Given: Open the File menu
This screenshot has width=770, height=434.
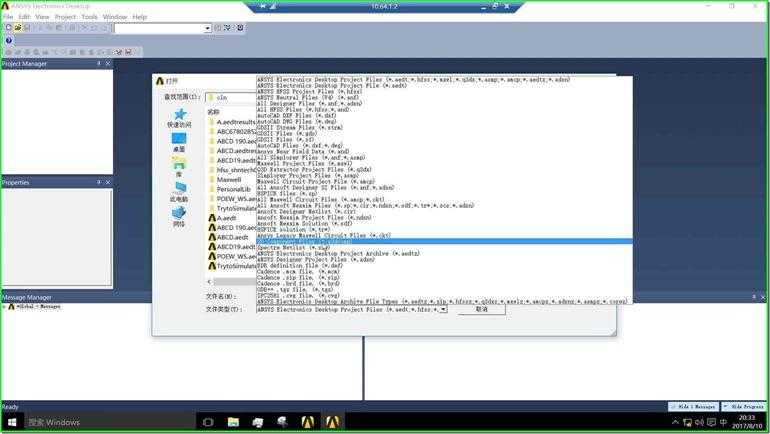Looking at the screenshot, I should (x=8, y=17).
